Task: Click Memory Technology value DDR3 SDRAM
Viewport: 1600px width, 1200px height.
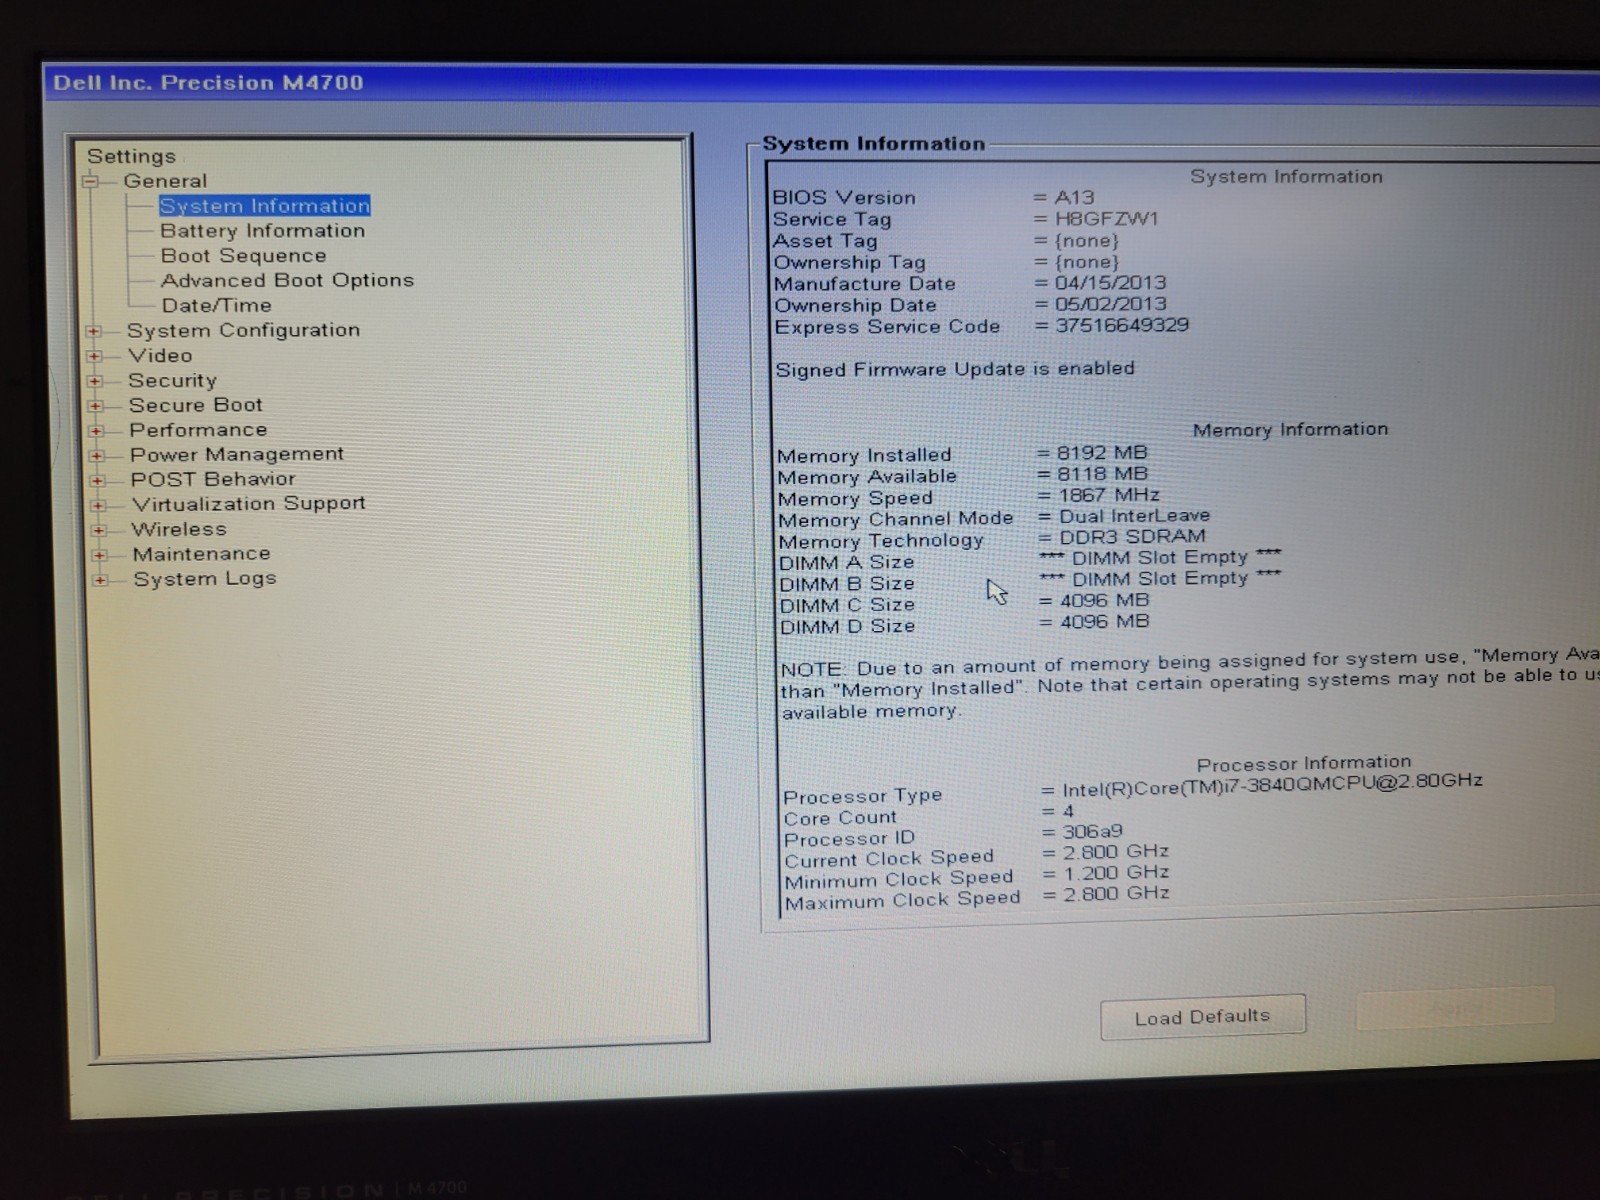Action: [x=1132, y=537]
